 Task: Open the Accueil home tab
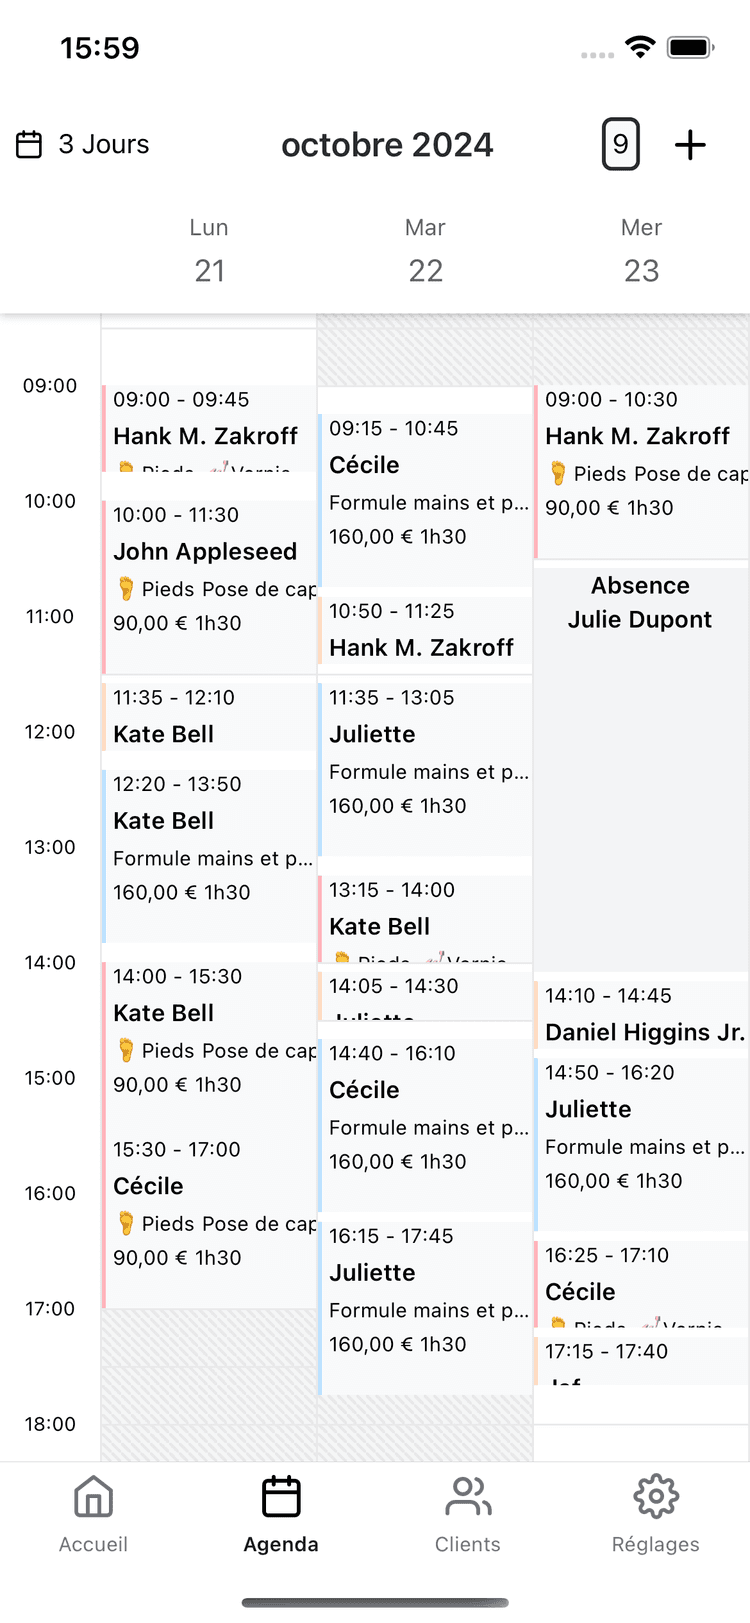(93, 1514)
